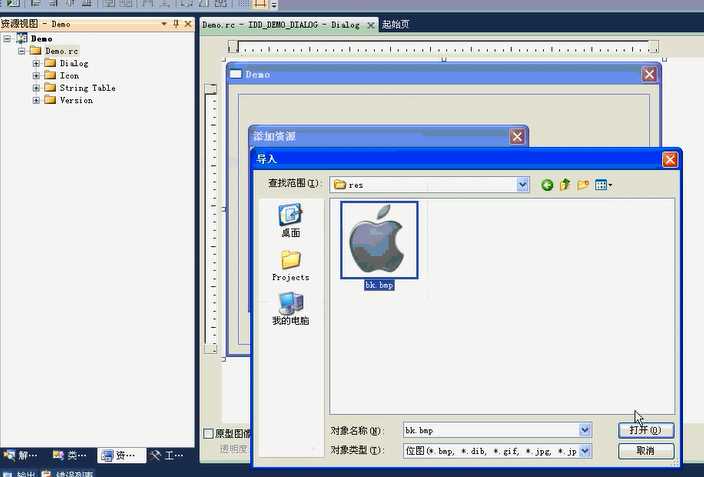Expand the Dialog folder node

(36, 63)
